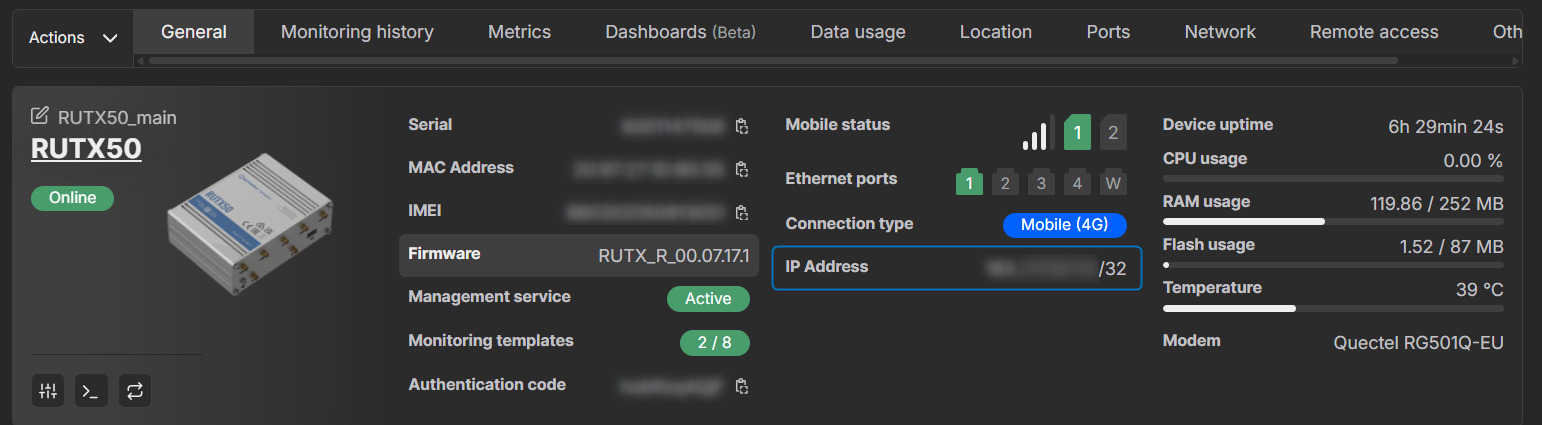The image size is (1542, 425).
Task: Copy the Serial number to clipboard
Action: pyautogui.click(x=741, y=126)
